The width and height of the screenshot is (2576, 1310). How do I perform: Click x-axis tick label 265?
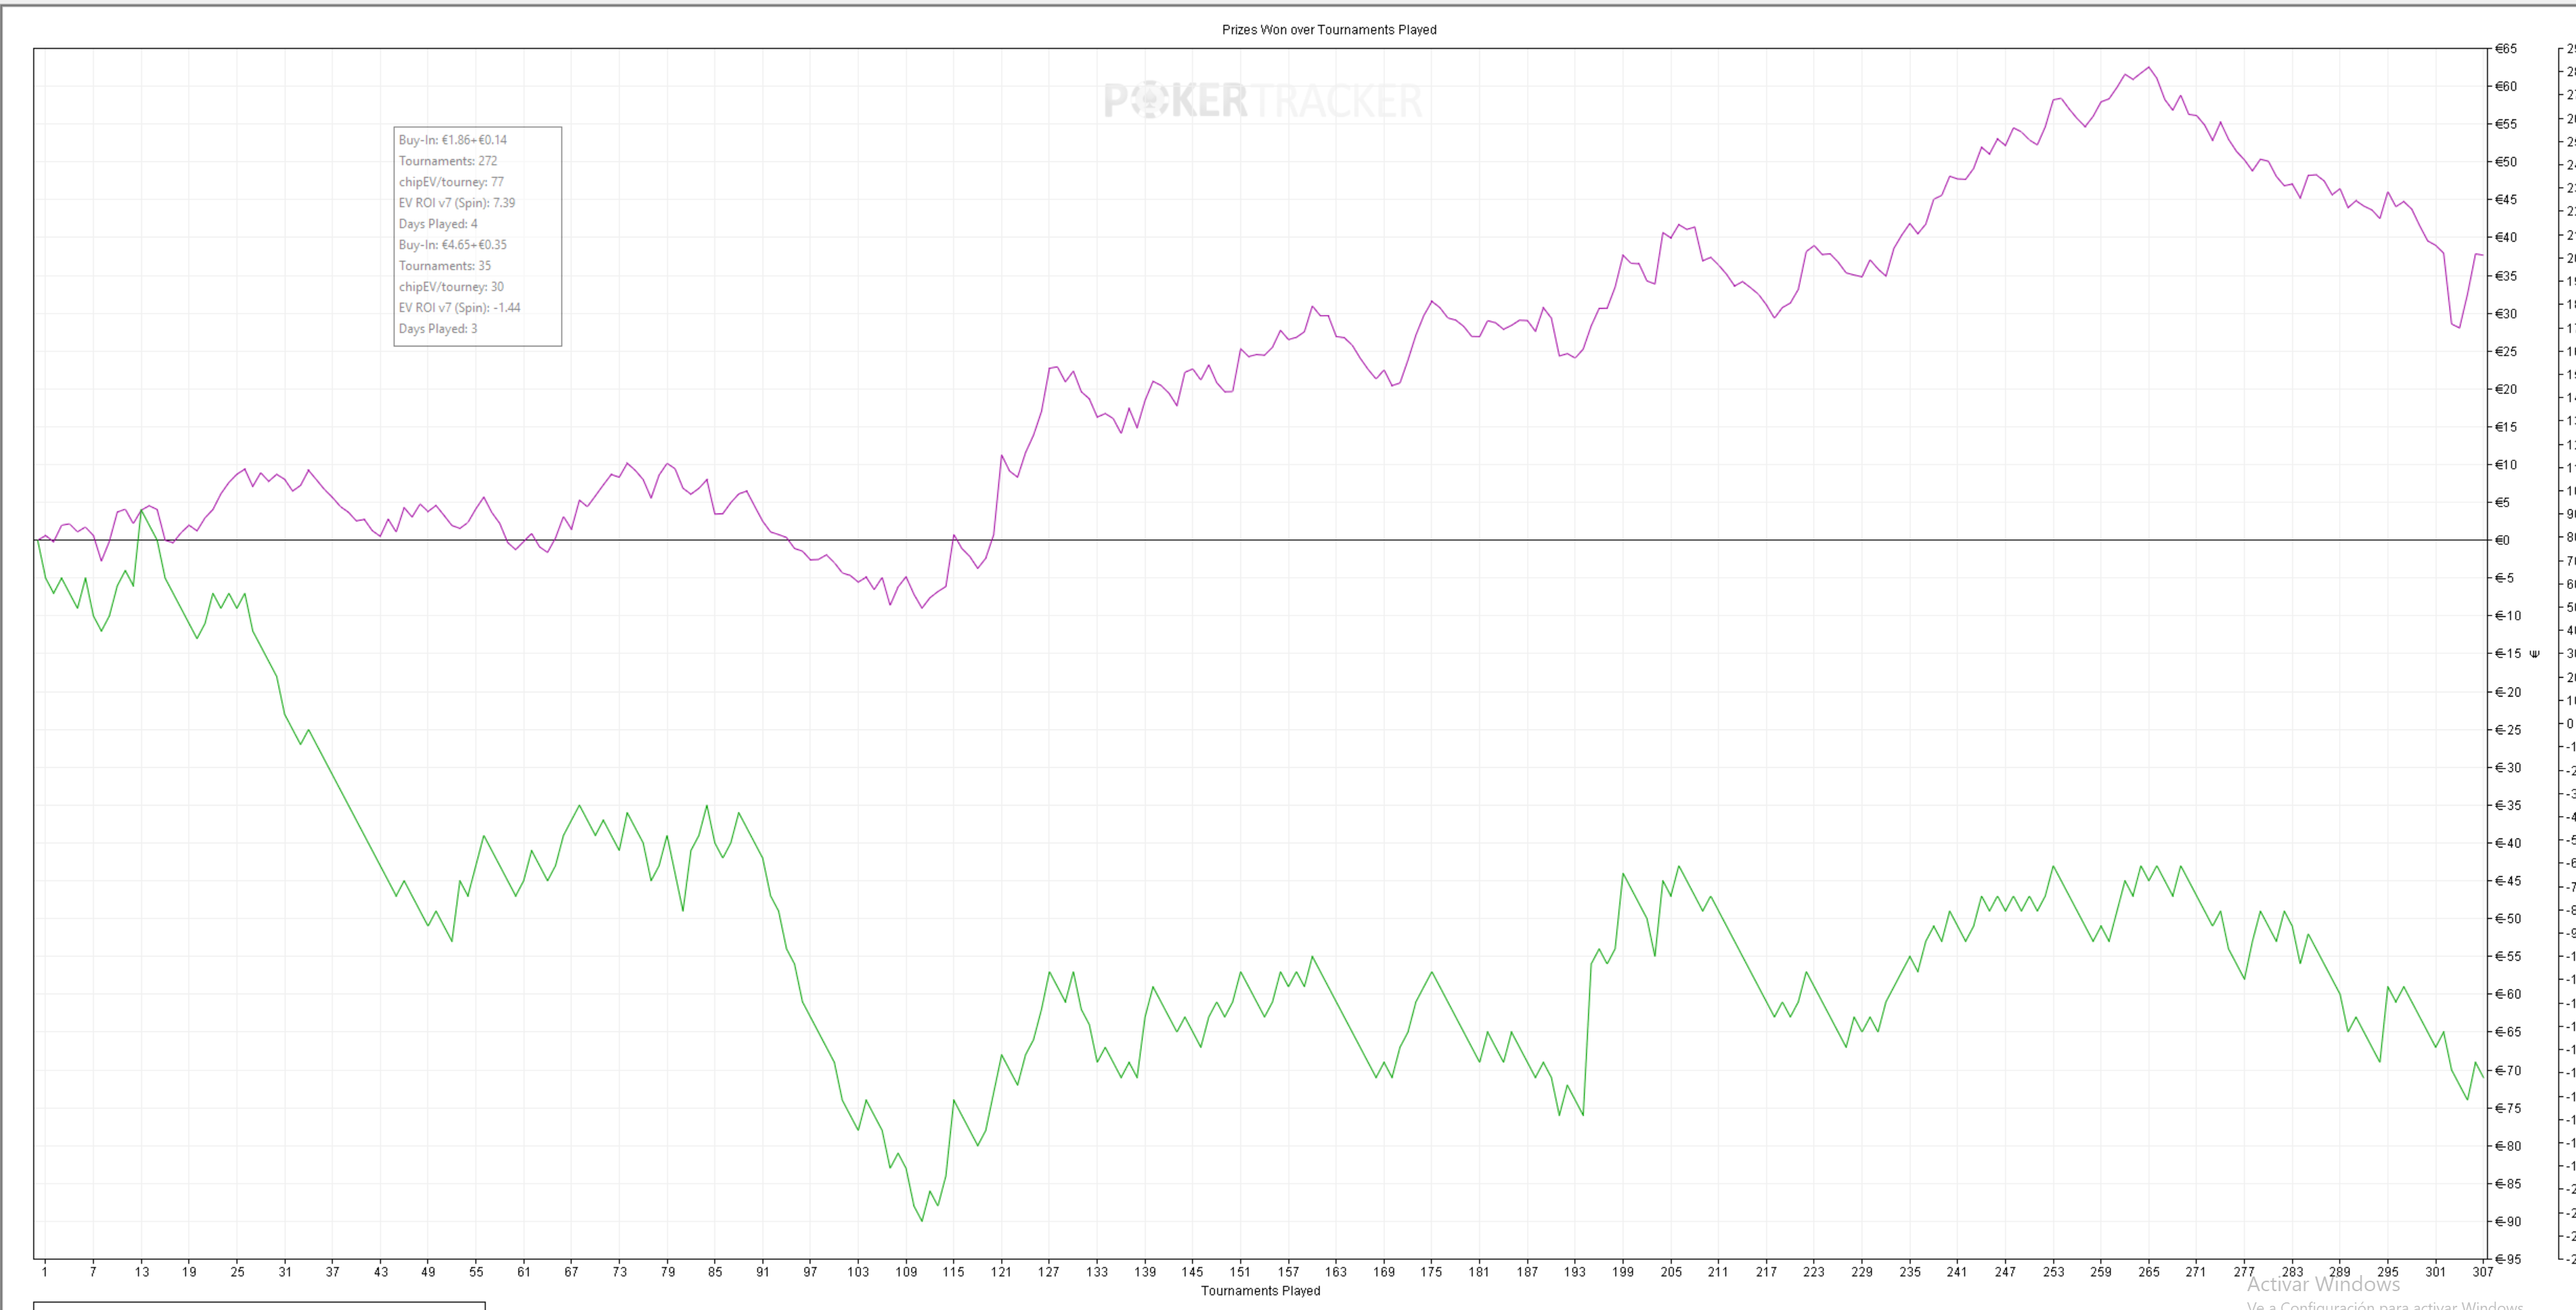tap(2148, 1272)
